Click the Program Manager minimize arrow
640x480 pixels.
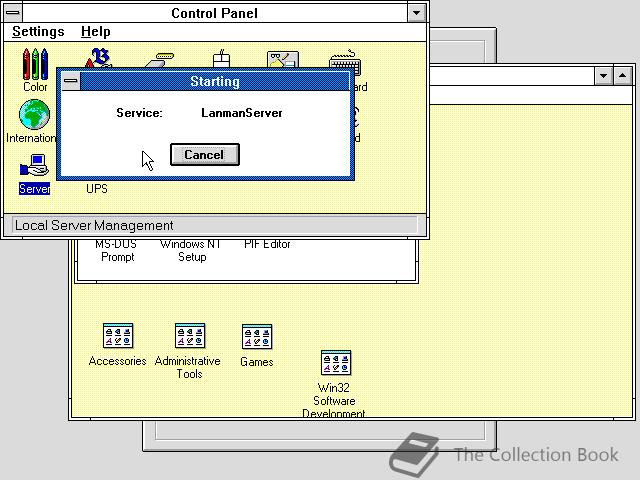(x=603, y=76)
